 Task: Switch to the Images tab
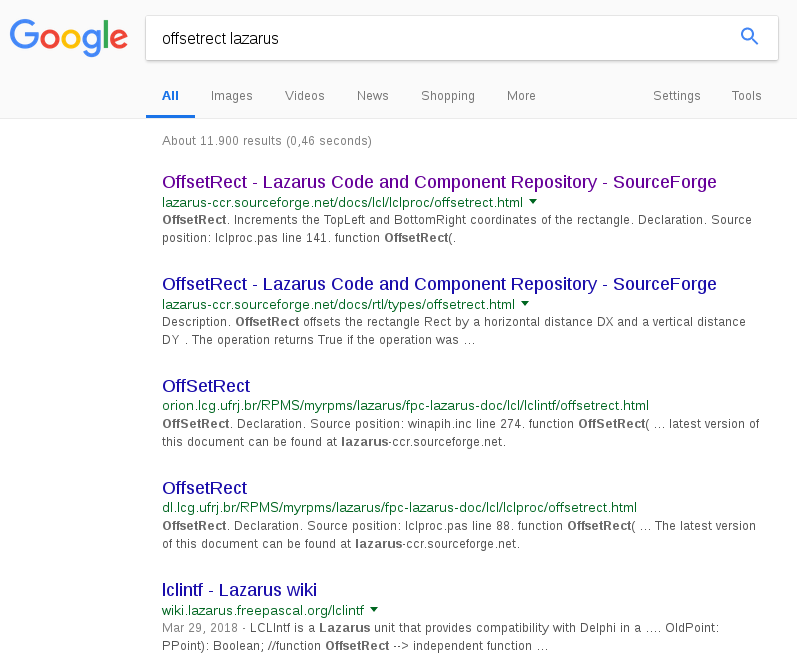click(x=231, y=96)
